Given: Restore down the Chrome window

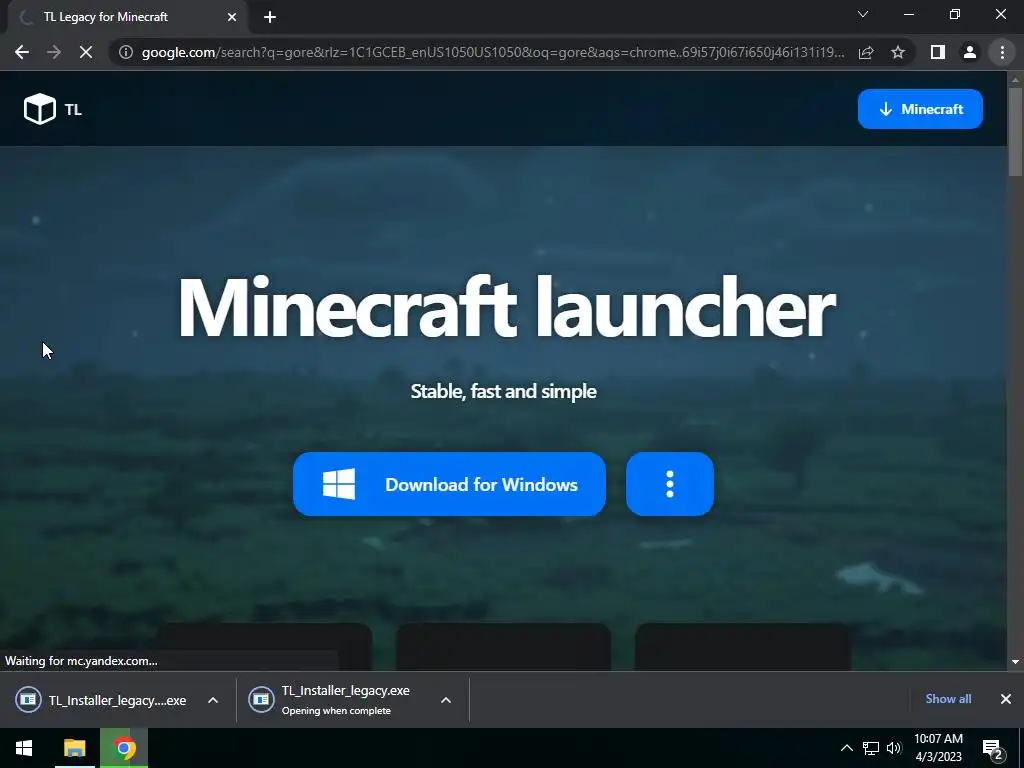Looking at the screenshot, I should (x=955, y=14).
